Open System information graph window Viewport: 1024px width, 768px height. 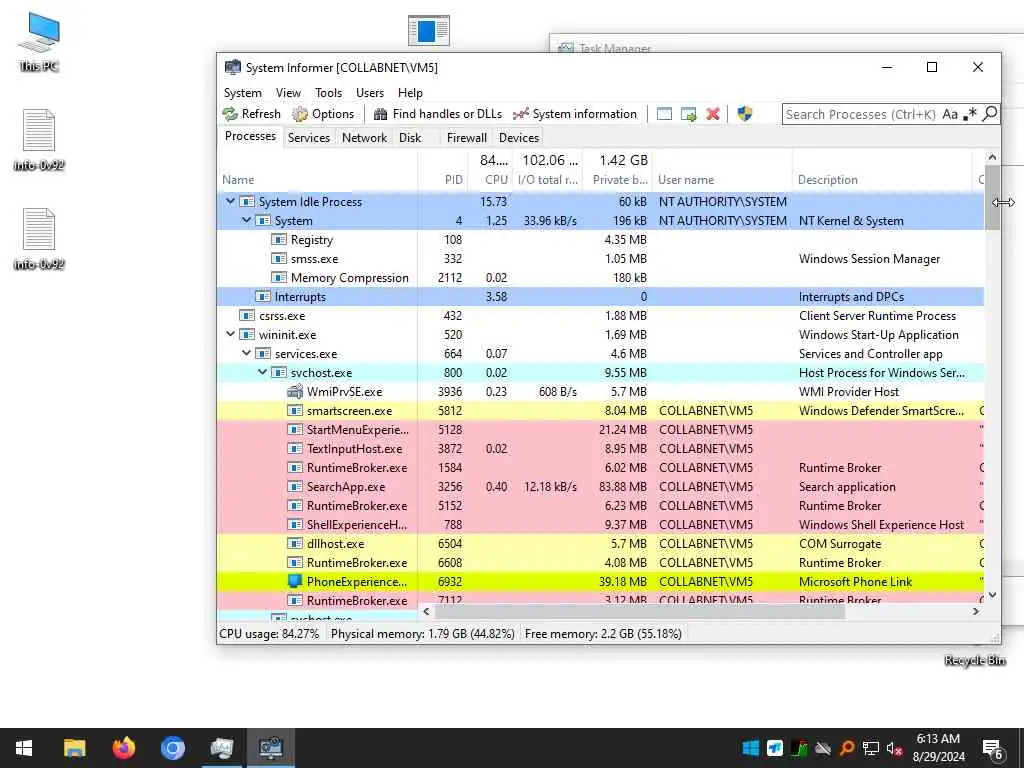click(x=575, y=114)
